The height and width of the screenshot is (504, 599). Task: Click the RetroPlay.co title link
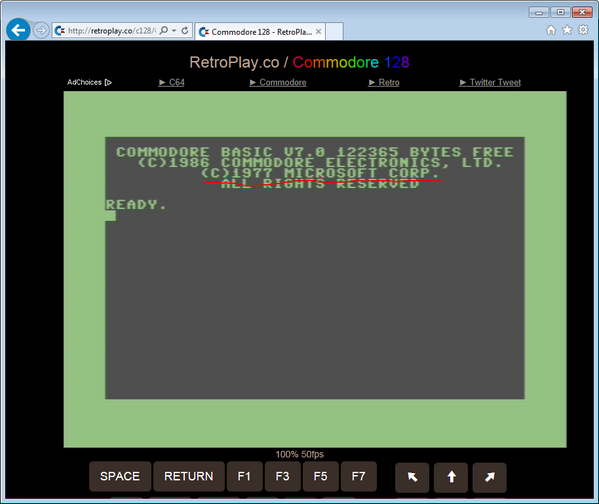click(234, 62)
